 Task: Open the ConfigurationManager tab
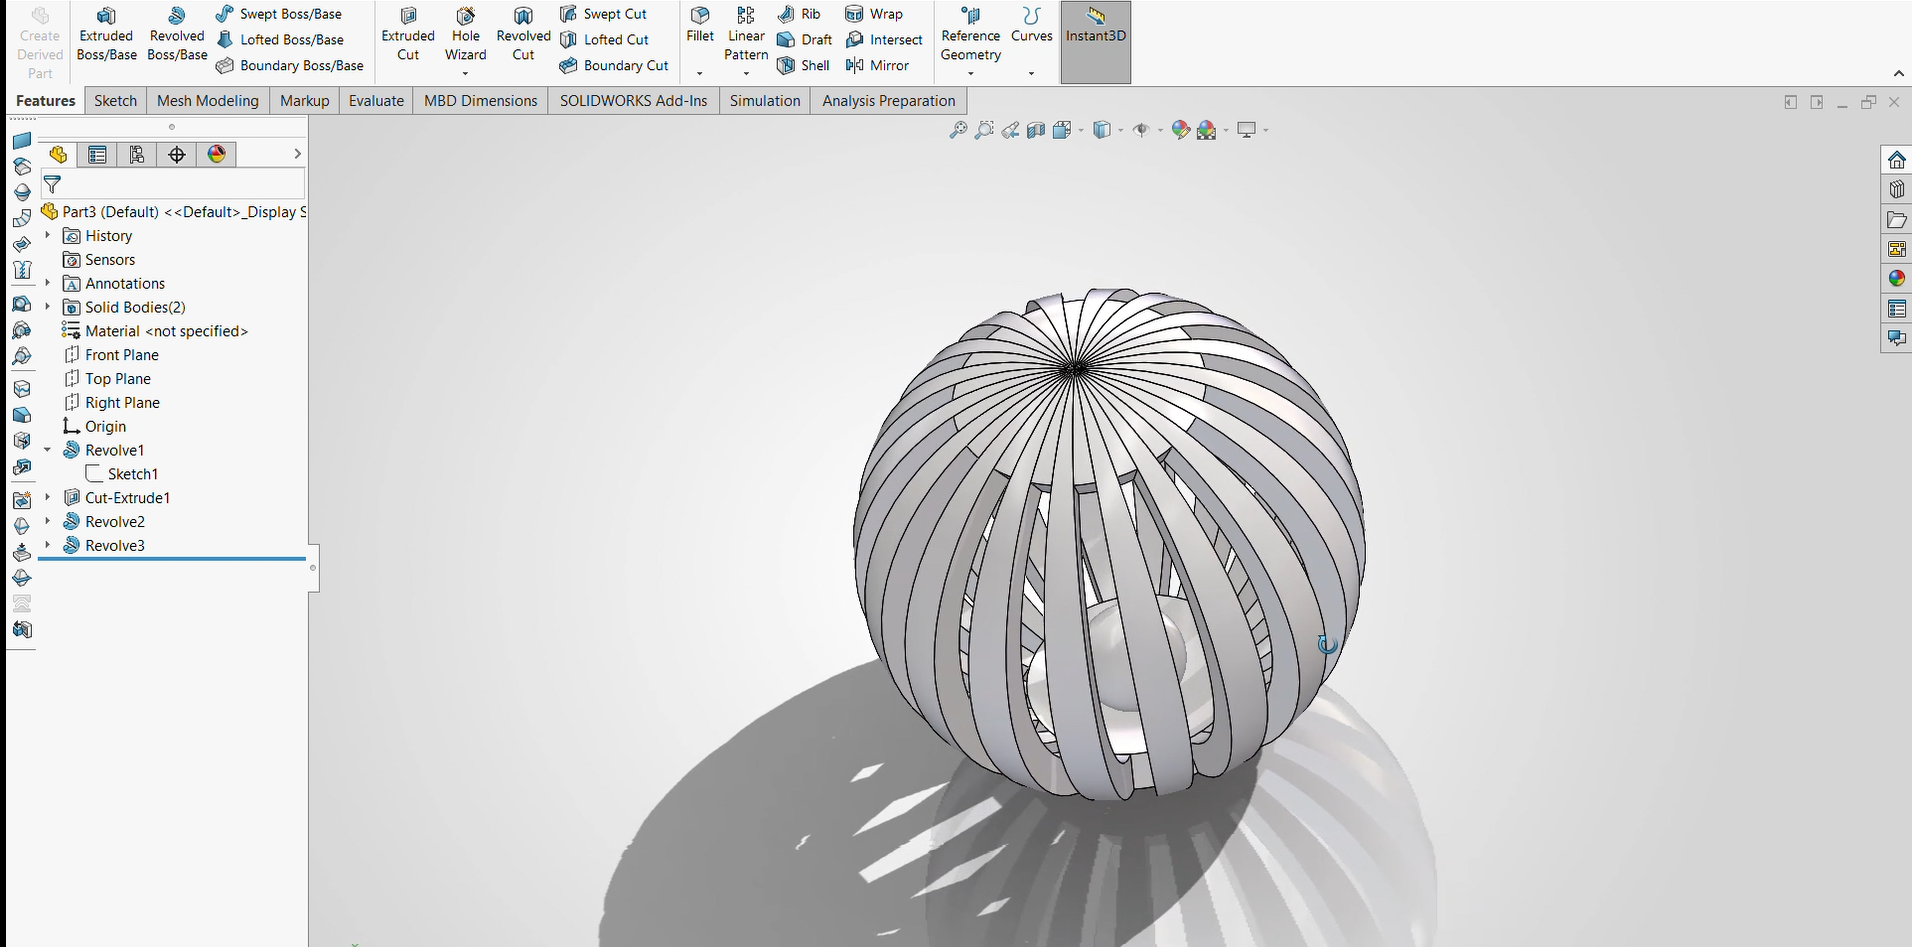(x=137, y=154)
